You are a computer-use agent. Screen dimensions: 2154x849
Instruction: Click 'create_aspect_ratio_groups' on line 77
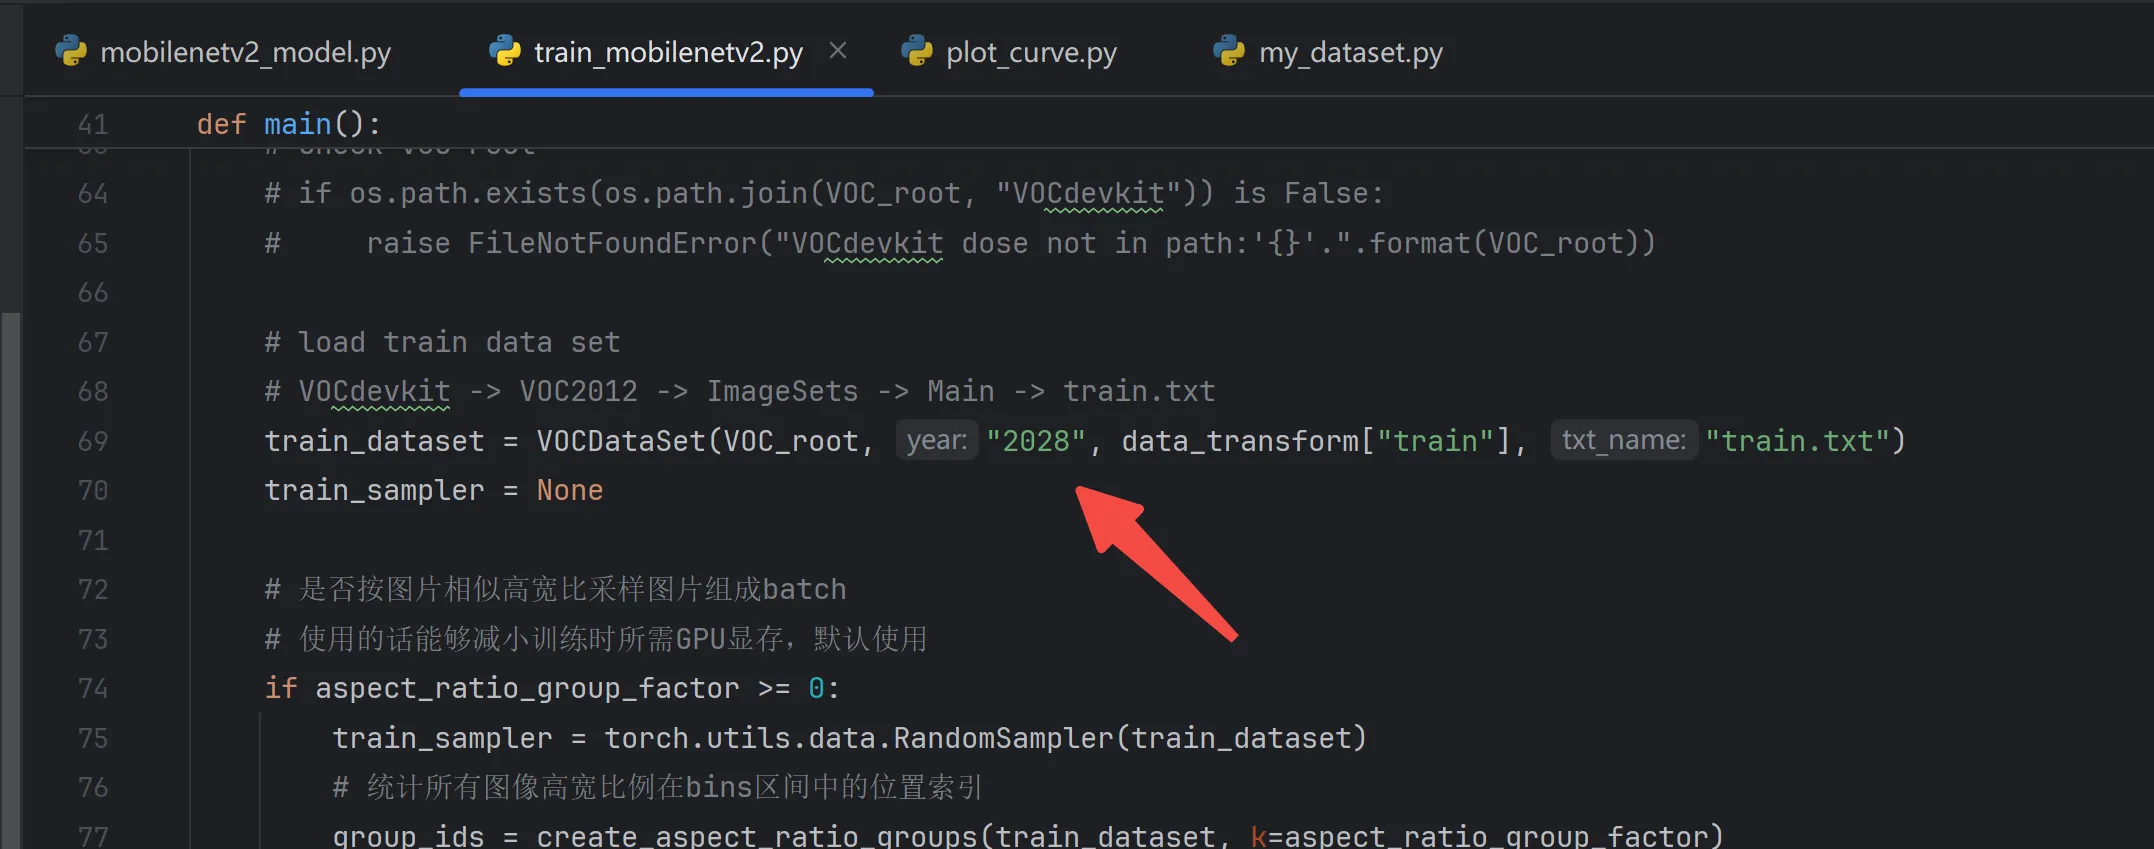757,836
